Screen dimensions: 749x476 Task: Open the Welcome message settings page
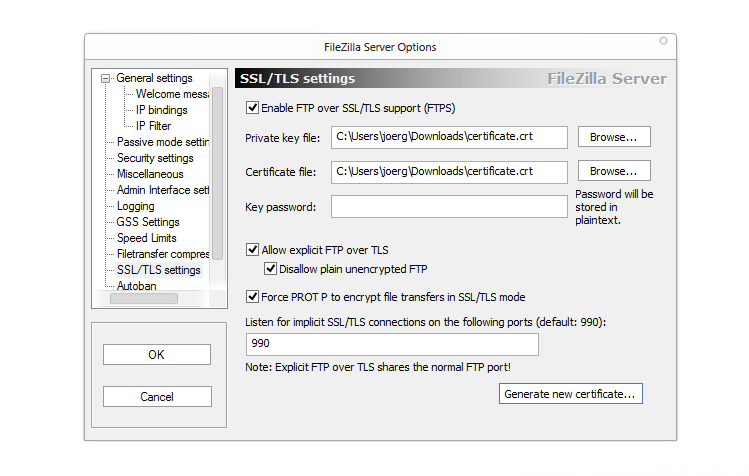coord(172,94)
